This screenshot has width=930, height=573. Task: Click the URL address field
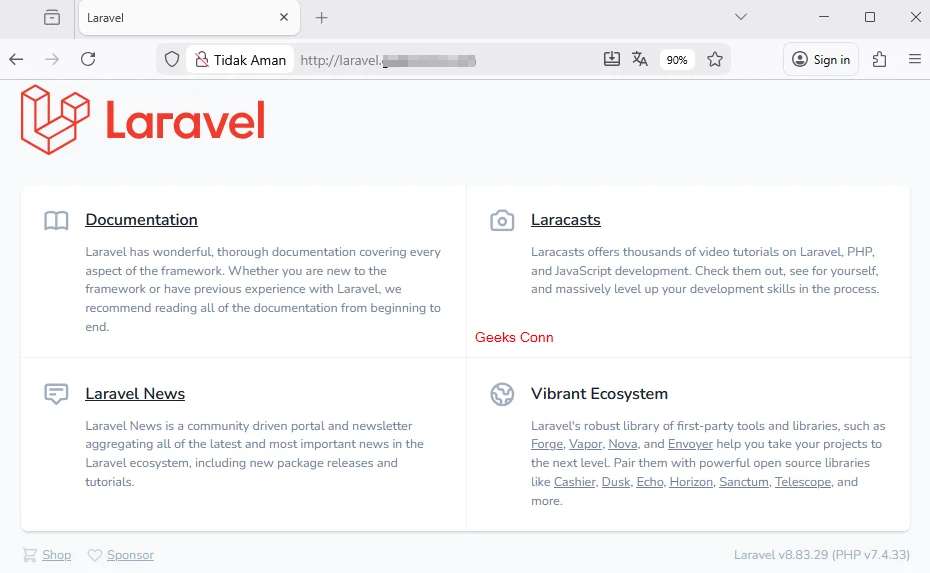tap(445, 60)
